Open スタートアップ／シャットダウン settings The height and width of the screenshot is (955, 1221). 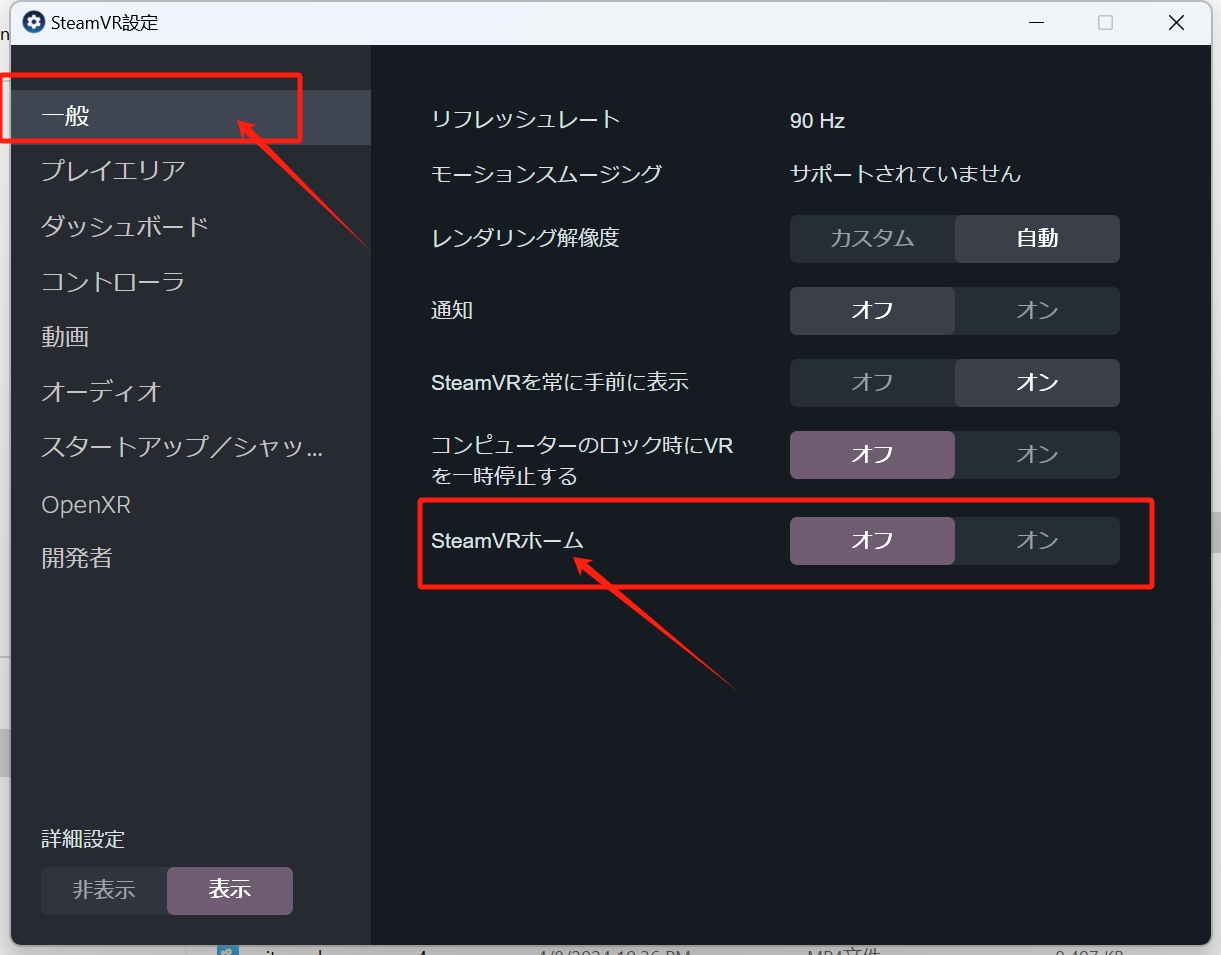(x=191, y=447)
